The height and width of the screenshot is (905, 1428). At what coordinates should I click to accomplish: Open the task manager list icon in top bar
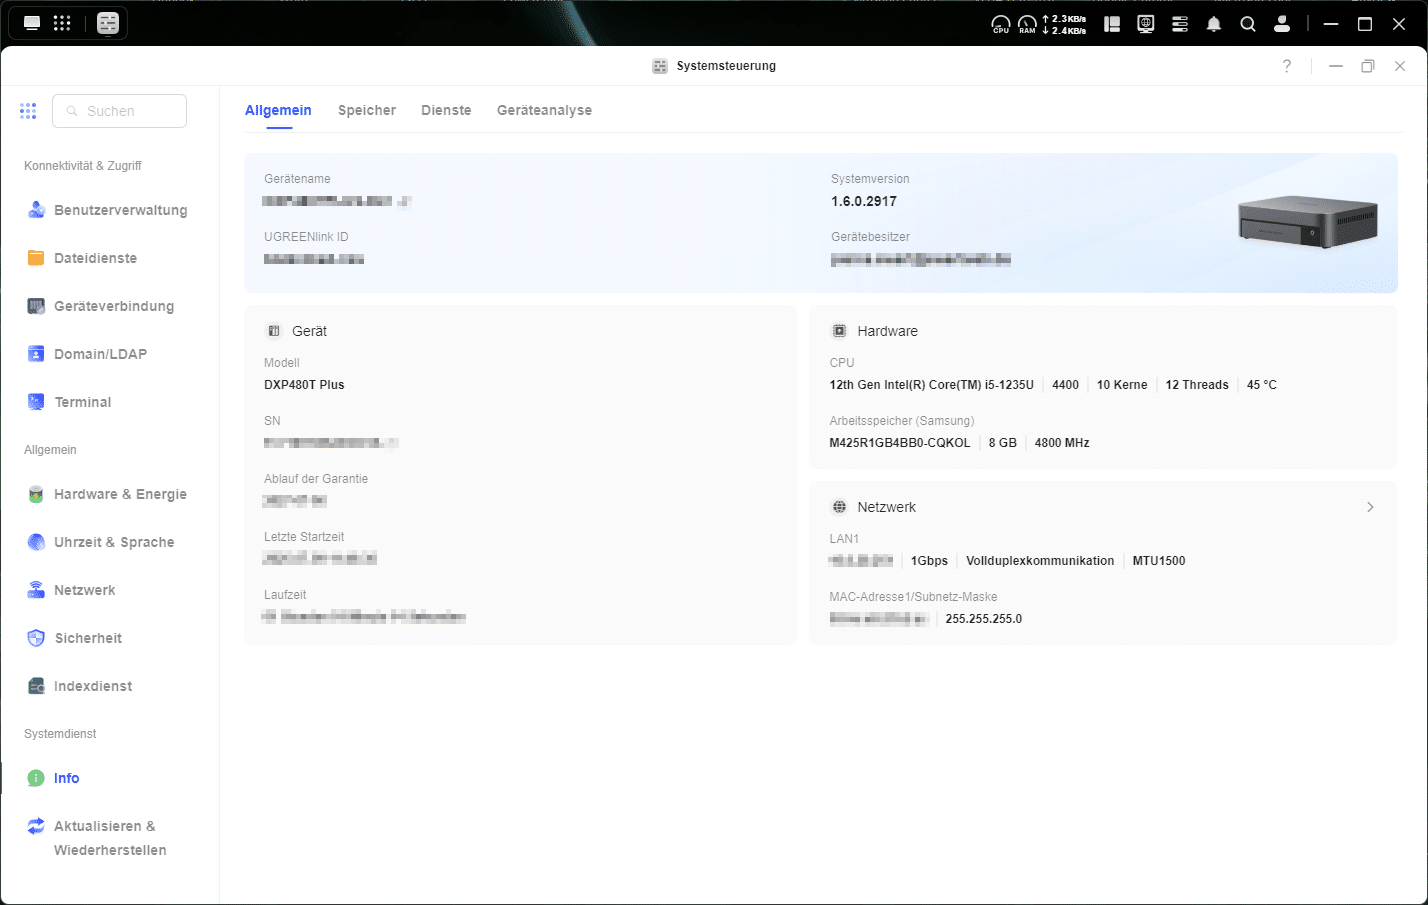coord(1179,24)
